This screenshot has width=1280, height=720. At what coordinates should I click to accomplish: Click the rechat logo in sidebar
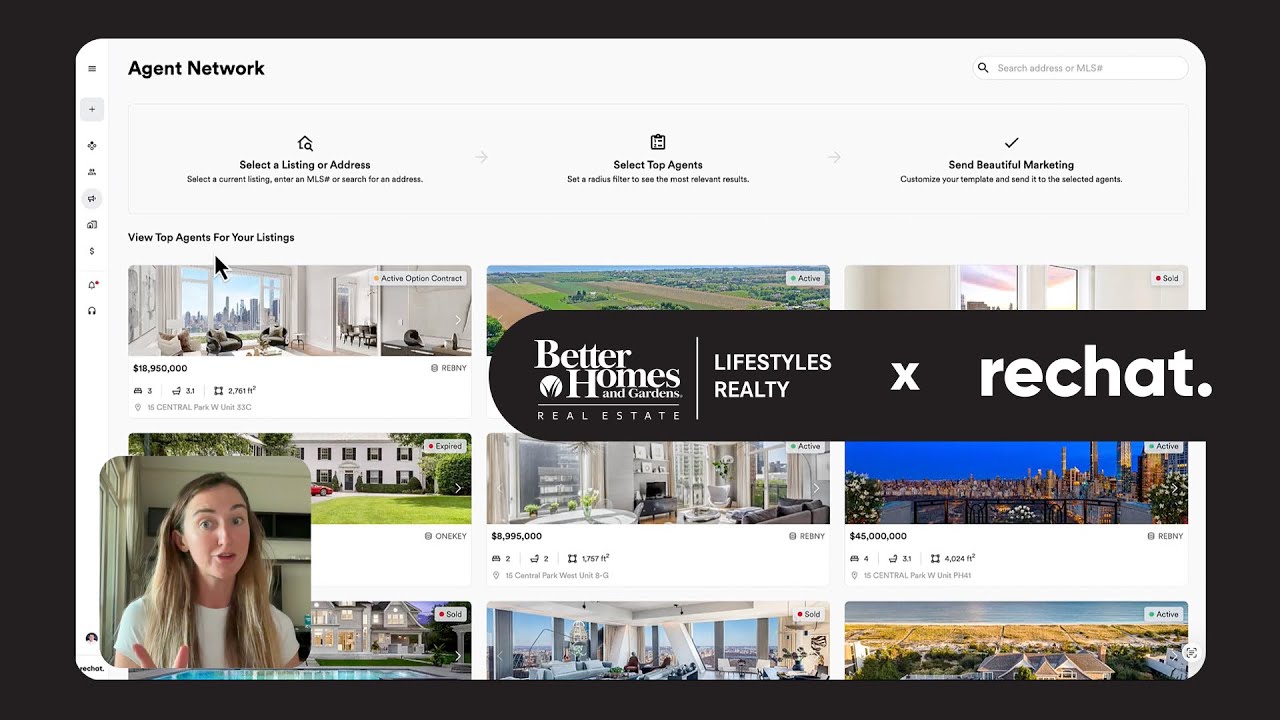[x=91, y=668]
